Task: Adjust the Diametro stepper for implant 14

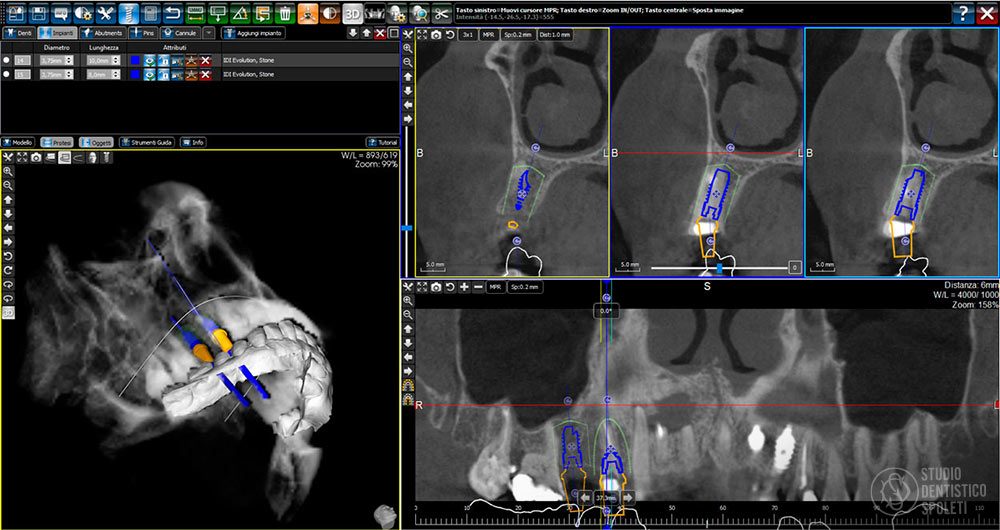Action: click(68, 61)
